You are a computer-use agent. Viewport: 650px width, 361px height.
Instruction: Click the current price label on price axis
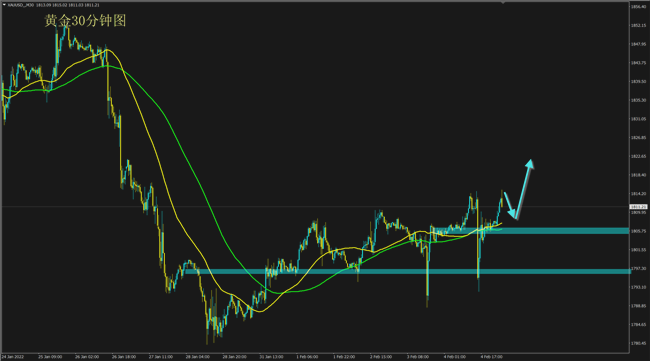pos(638,206)
